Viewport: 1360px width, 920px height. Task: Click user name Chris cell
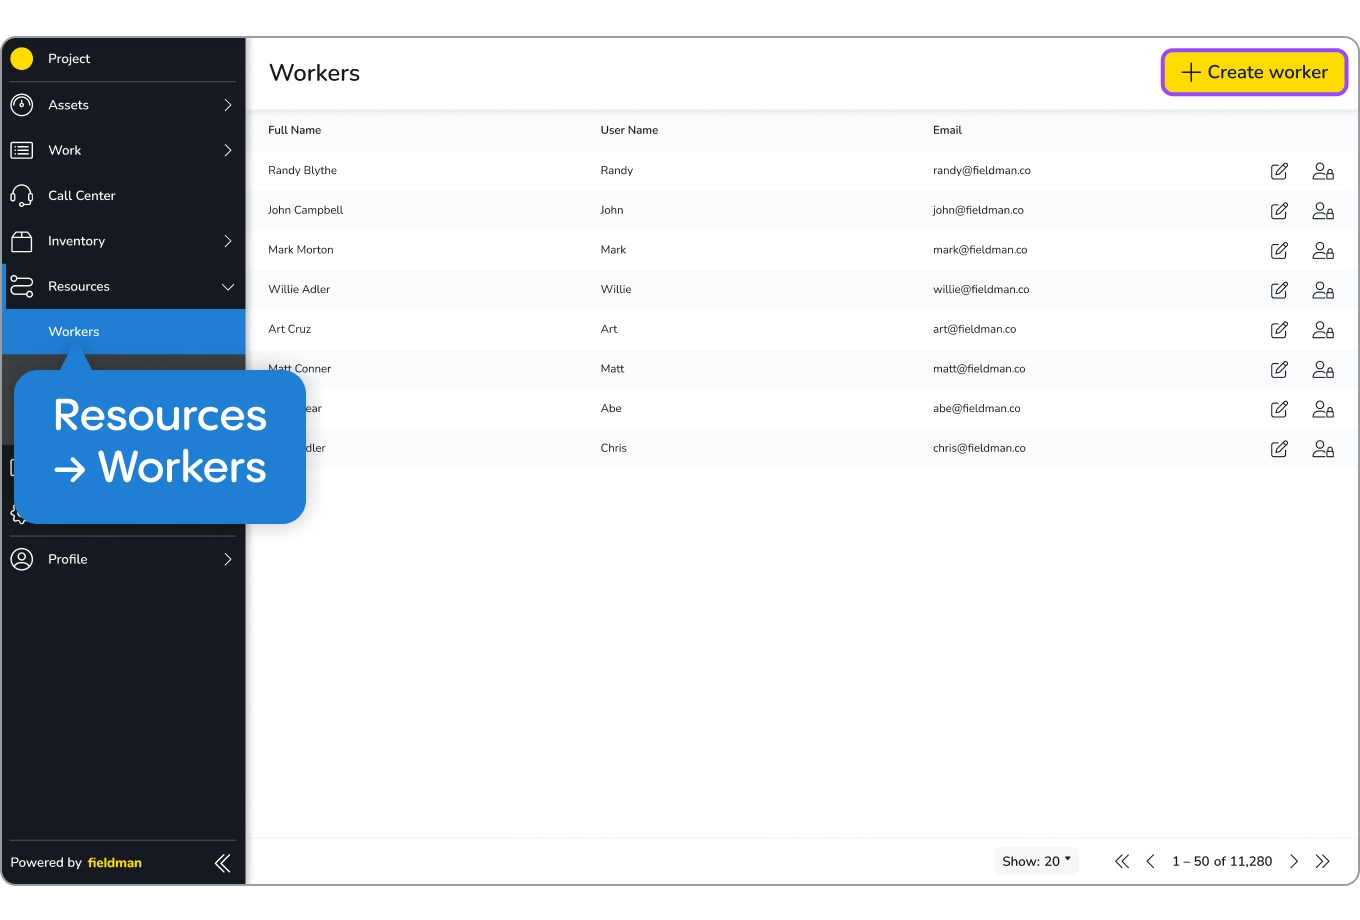pos(613,448)
